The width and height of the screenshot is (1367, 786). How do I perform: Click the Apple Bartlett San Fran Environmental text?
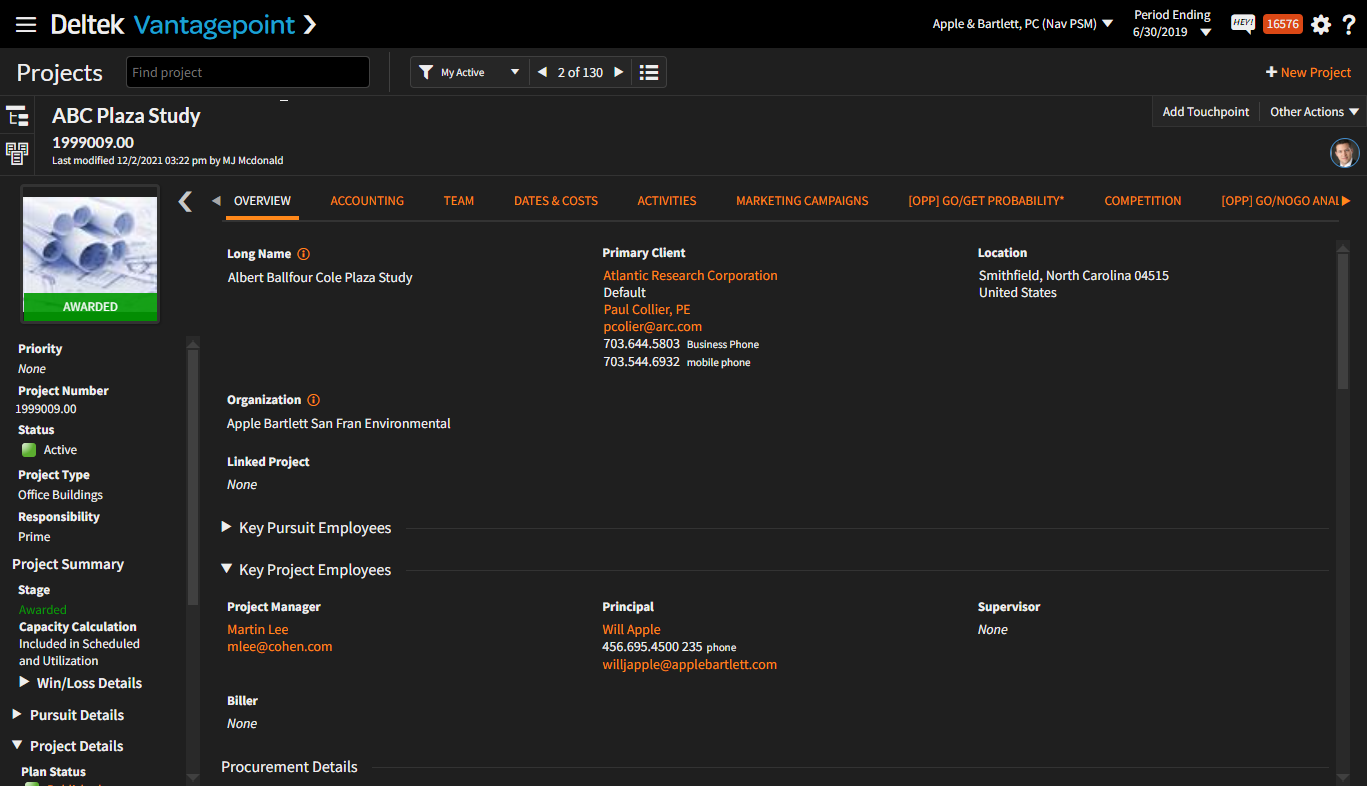point(339,423)
